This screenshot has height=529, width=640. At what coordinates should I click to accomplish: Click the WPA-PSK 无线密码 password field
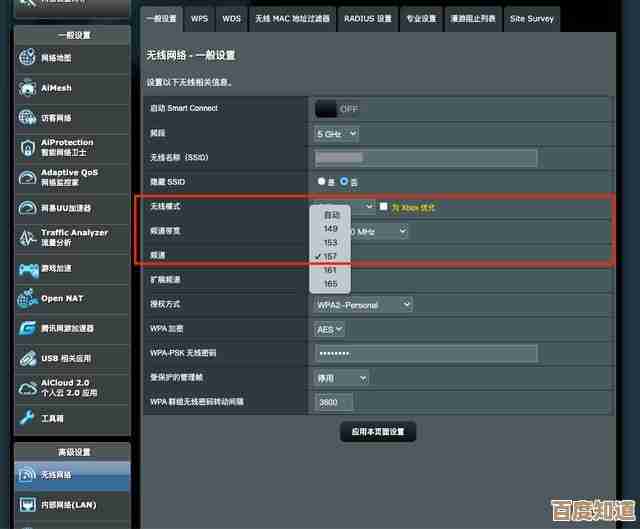click(x=426, y=353)
